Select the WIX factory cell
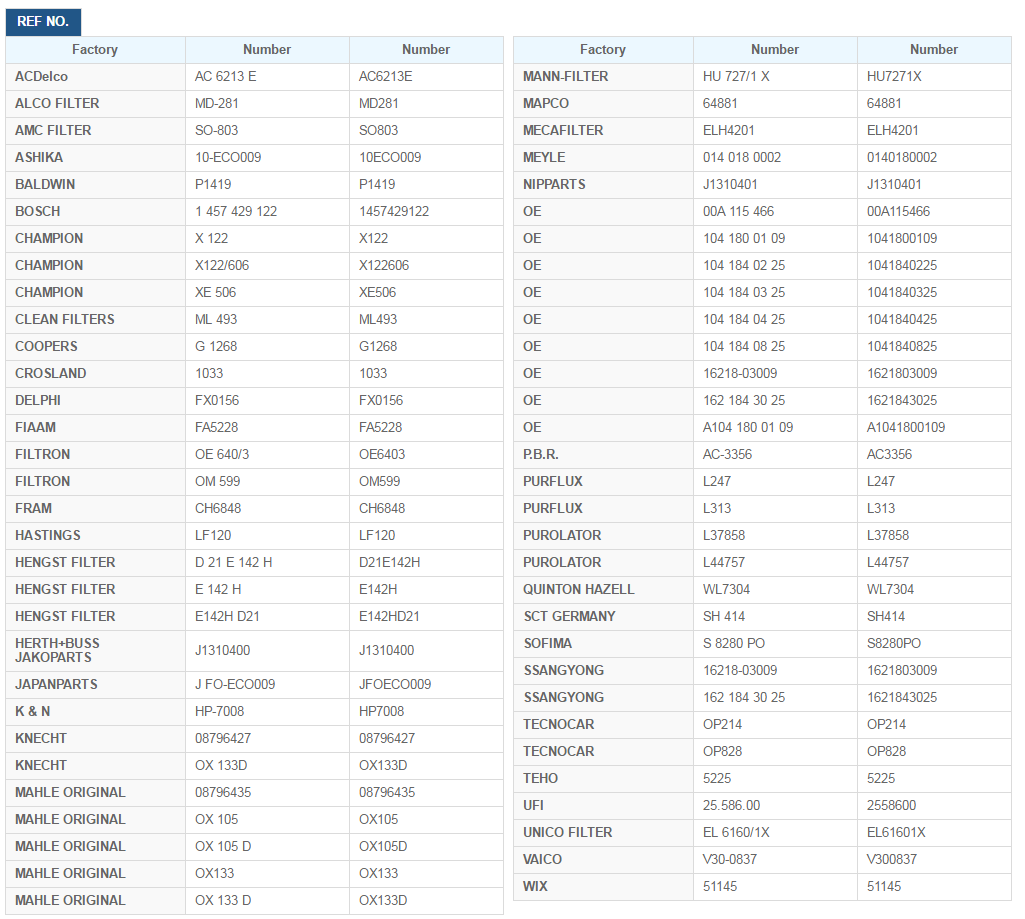The width and height of the screenshot is (1025, 919). click(x=603, y=887)
